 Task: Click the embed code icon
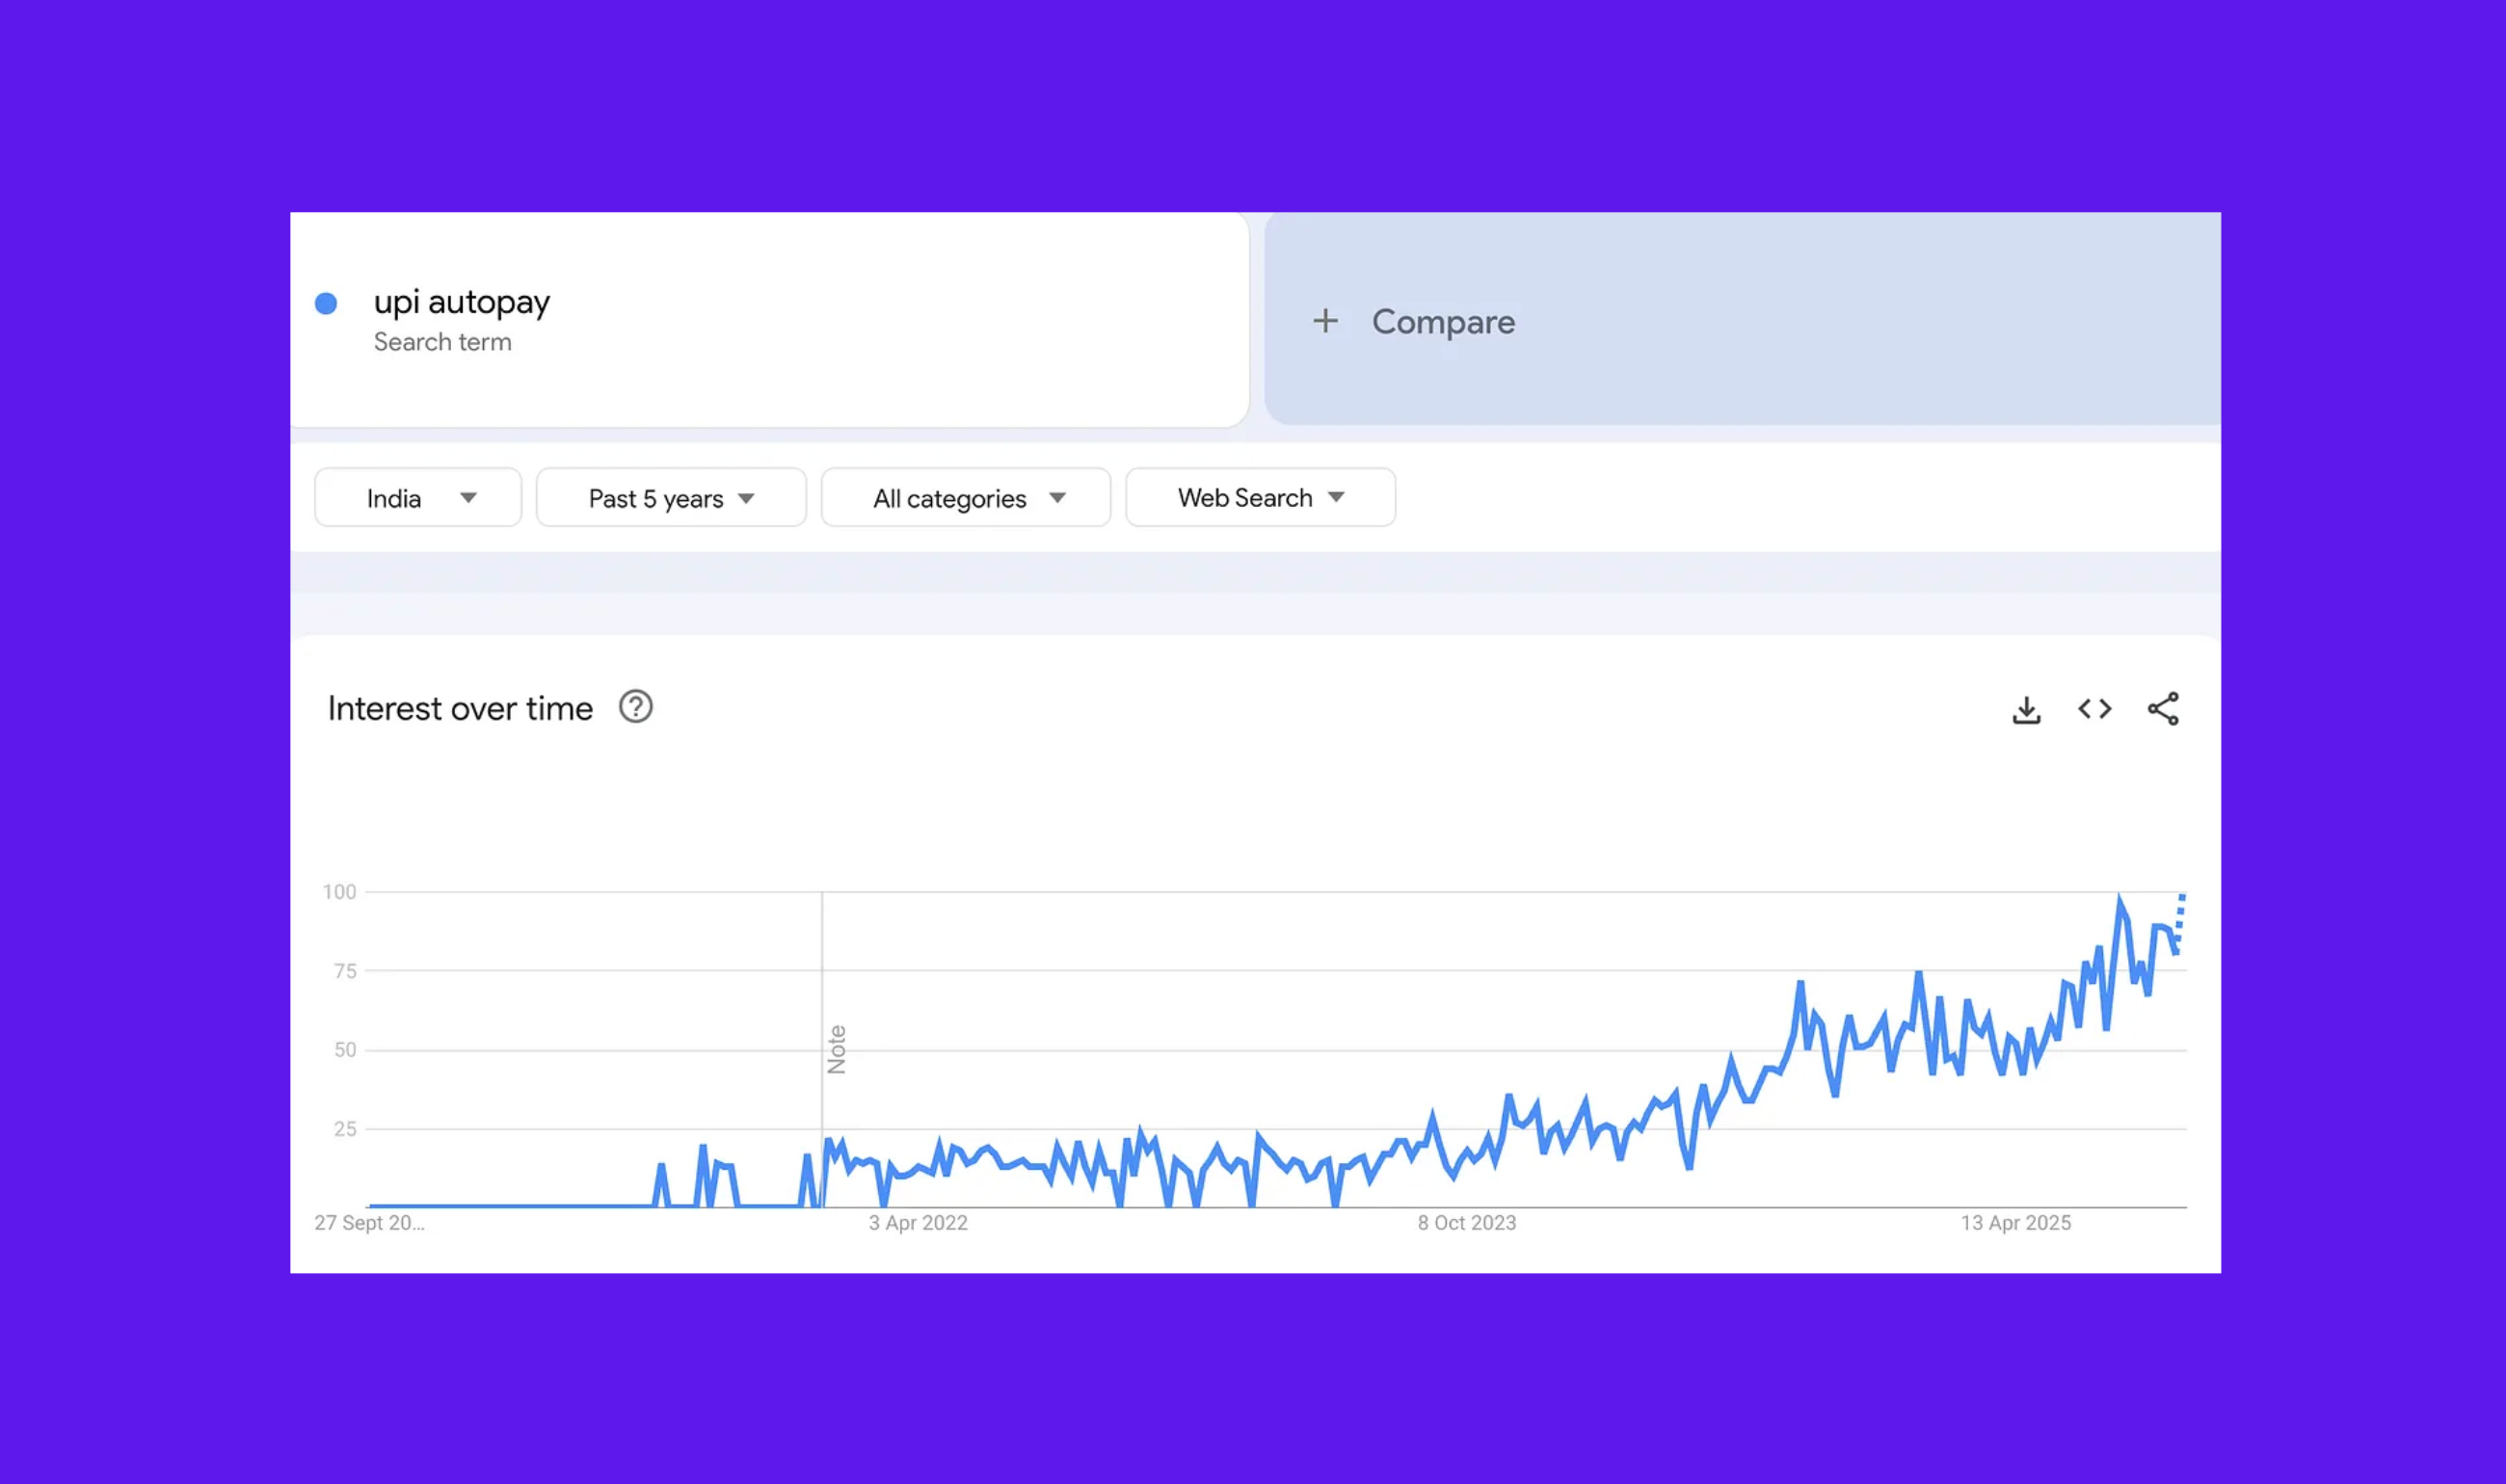pyautogui.click(x=2094, y=709)
